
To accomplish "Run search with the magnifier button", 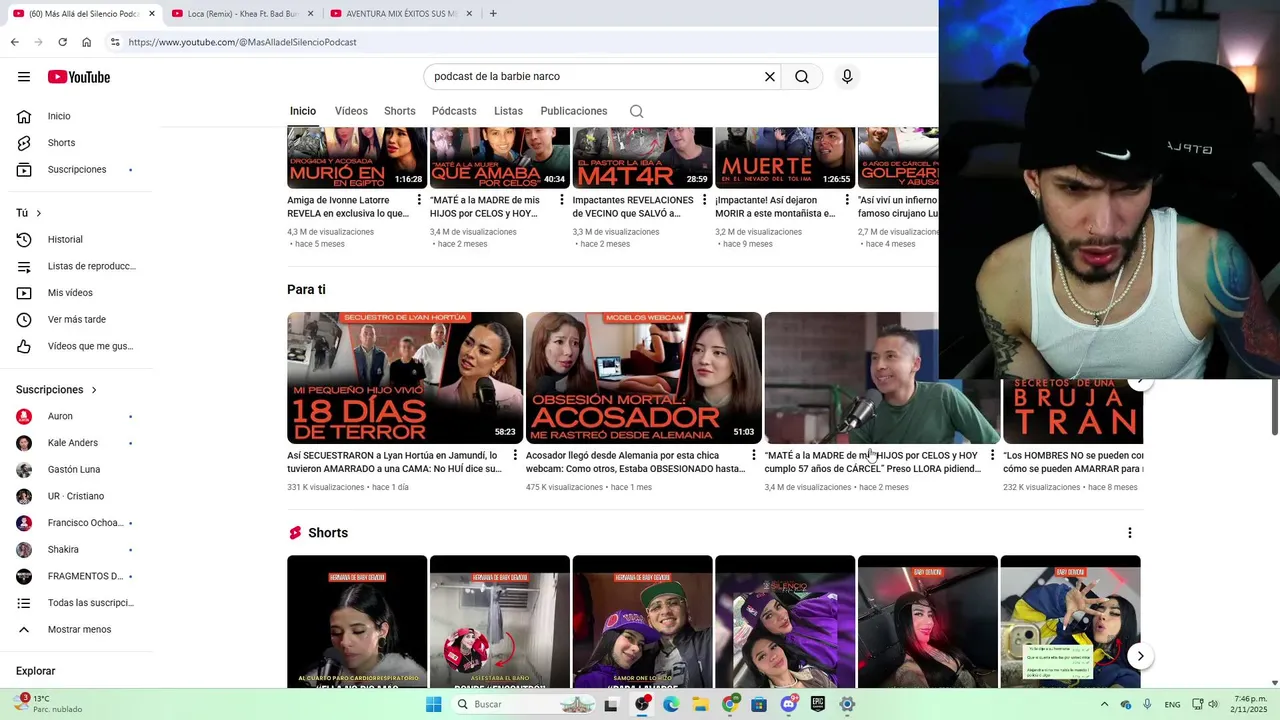I will 802,77.
